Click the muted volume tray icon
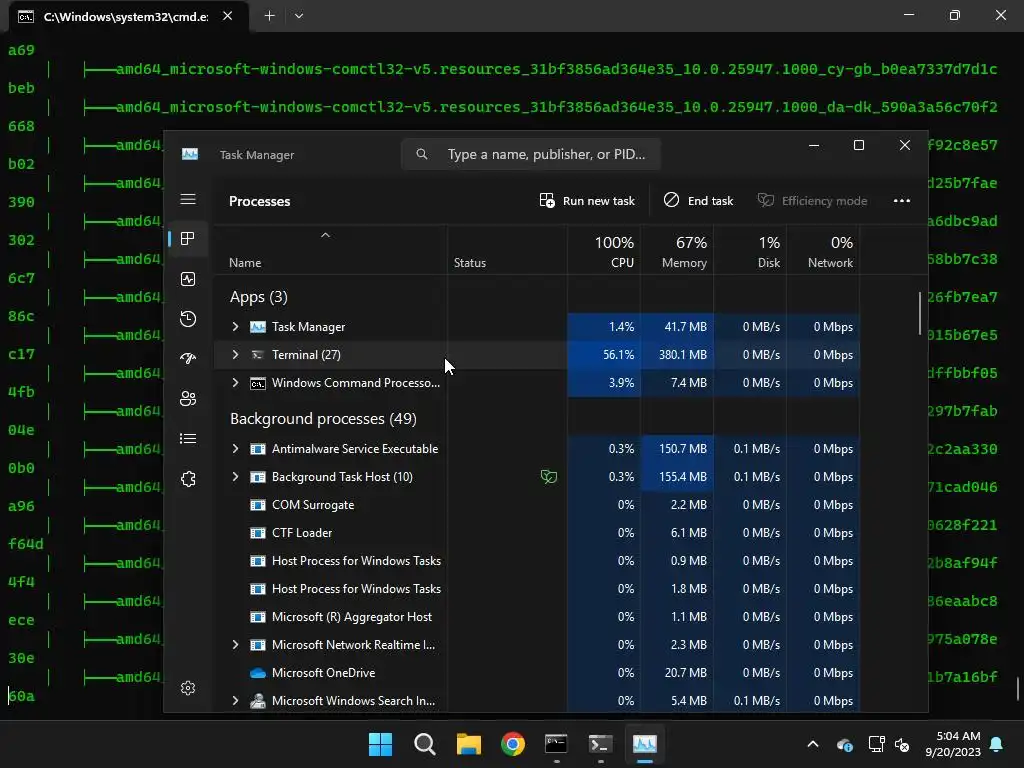This screenshot has height=768, width=1024. point(902,744)
